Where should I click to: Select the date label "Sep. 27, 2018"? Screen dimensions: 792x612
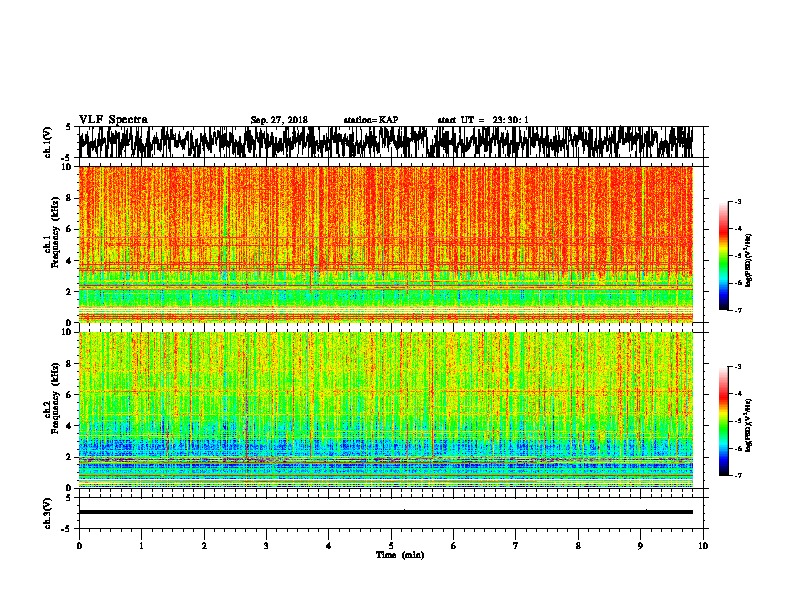pyautogui.click(x=279, y=120)
